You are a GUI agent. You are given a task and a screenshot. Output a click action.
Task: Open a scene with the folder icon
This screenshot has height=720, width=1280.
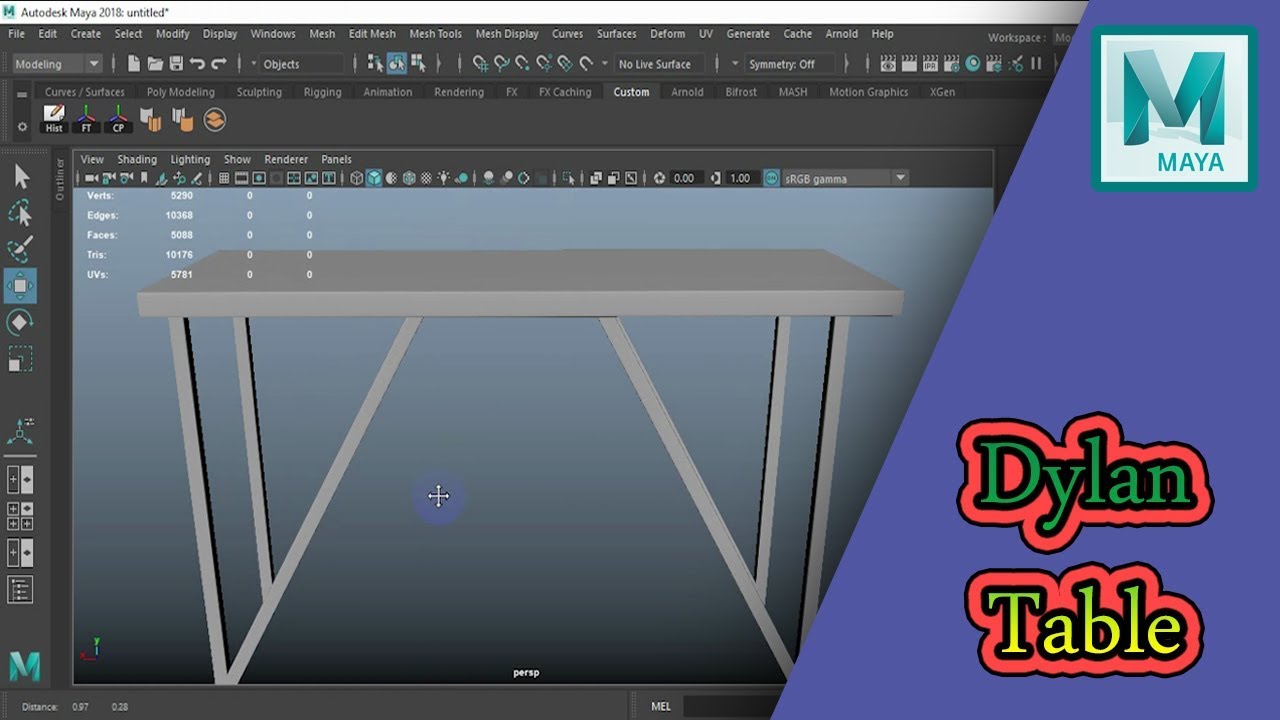coord(155,64)
